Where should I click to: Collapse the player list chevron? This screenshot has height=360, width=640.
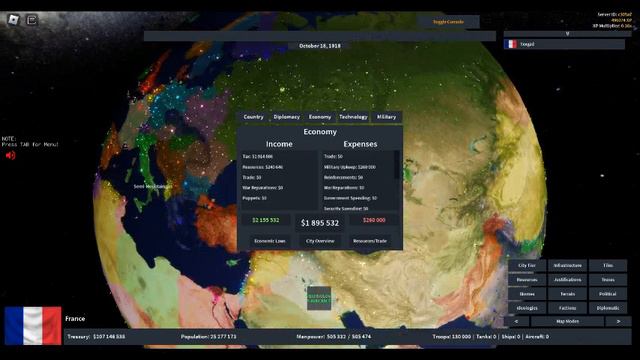coord(567,34)
